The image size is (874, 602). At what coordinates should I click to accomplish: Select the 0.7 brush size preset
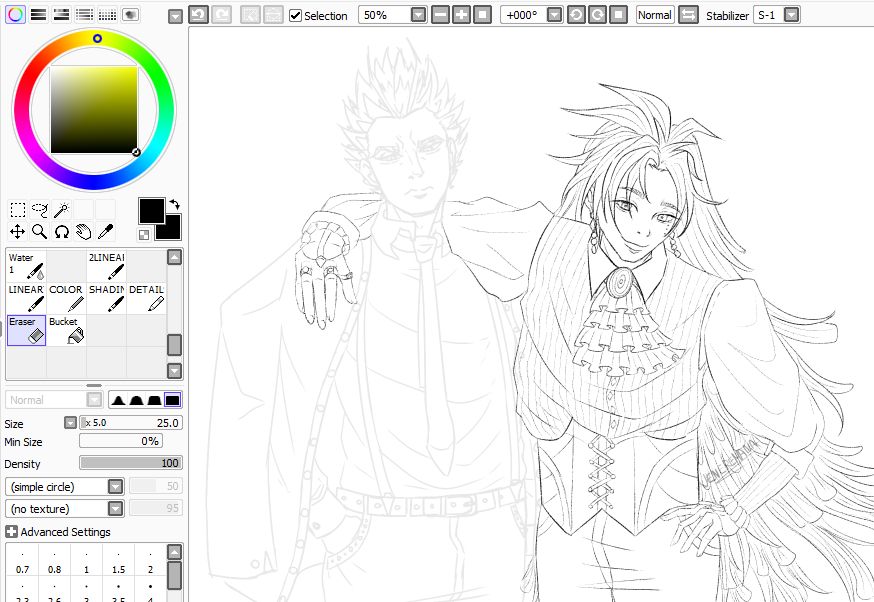pos(22,562)
